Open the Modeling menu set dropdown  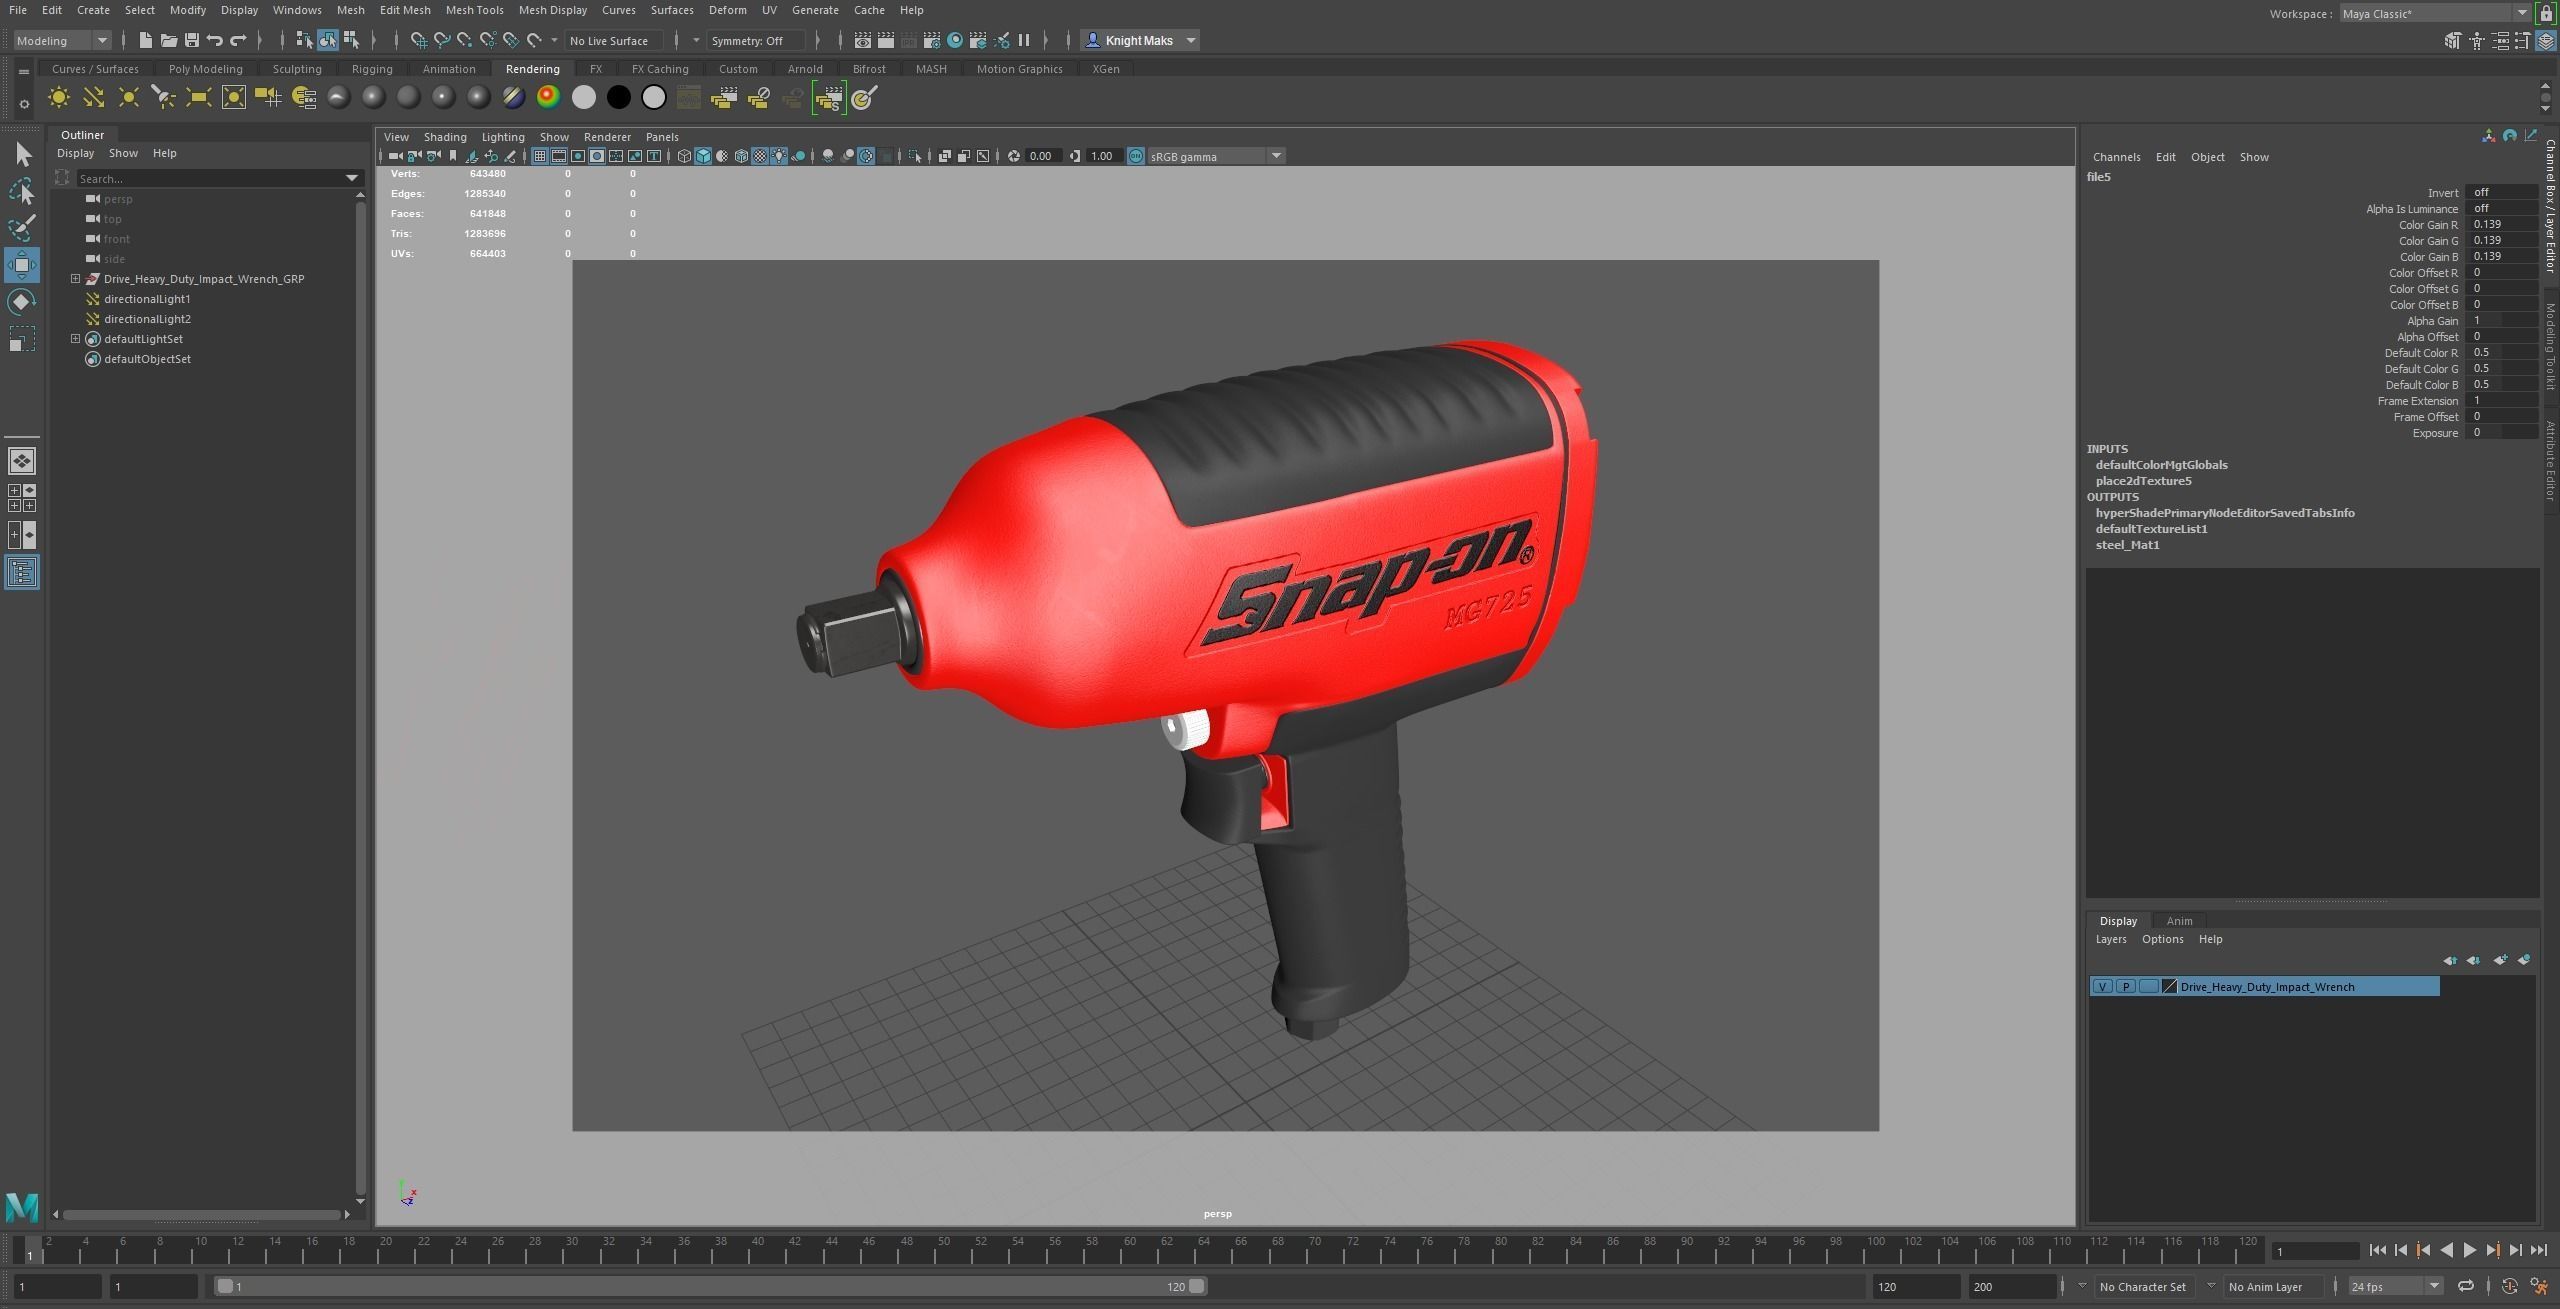(x=61, y=40)
